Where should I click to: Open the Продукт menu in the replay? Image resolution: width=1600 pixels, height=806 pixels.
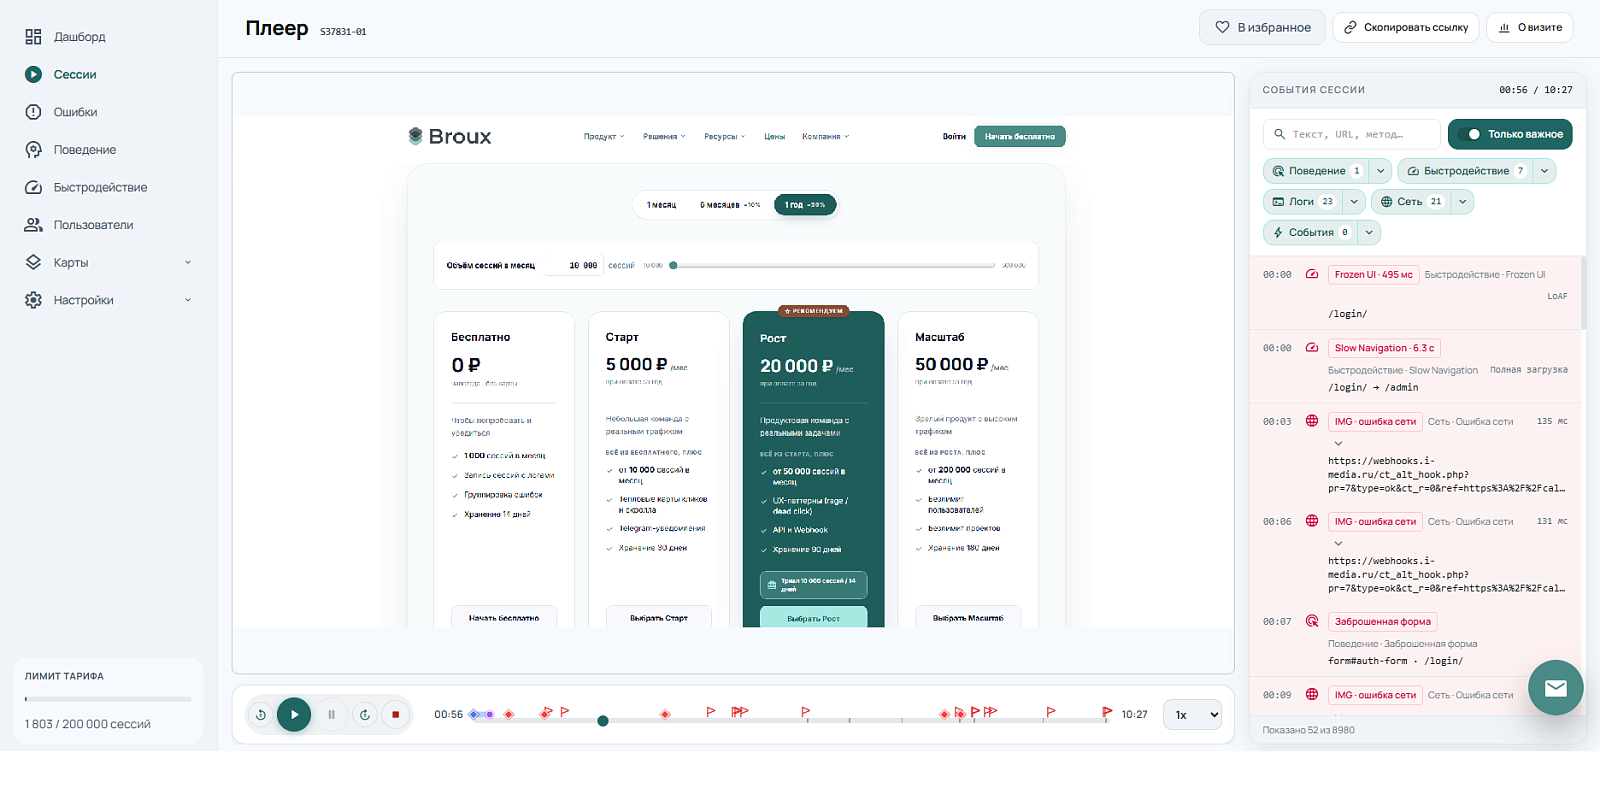pyautogui.click(x=604, y=137)
